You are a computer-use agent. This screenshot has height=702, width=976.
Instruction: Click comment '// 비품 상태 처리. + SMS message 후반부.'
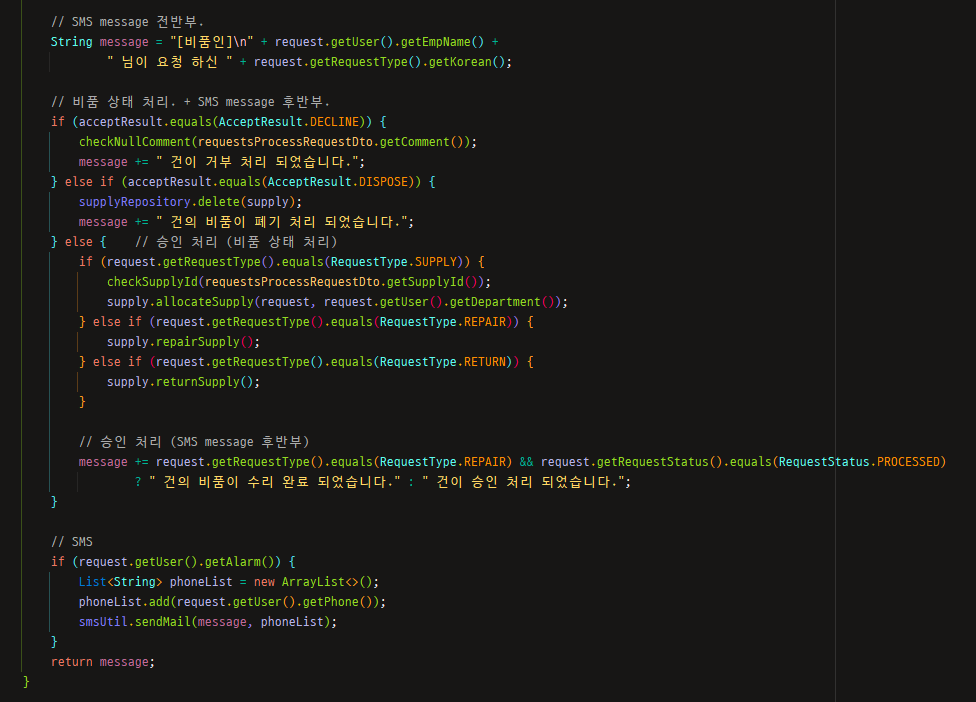(190, 101)
